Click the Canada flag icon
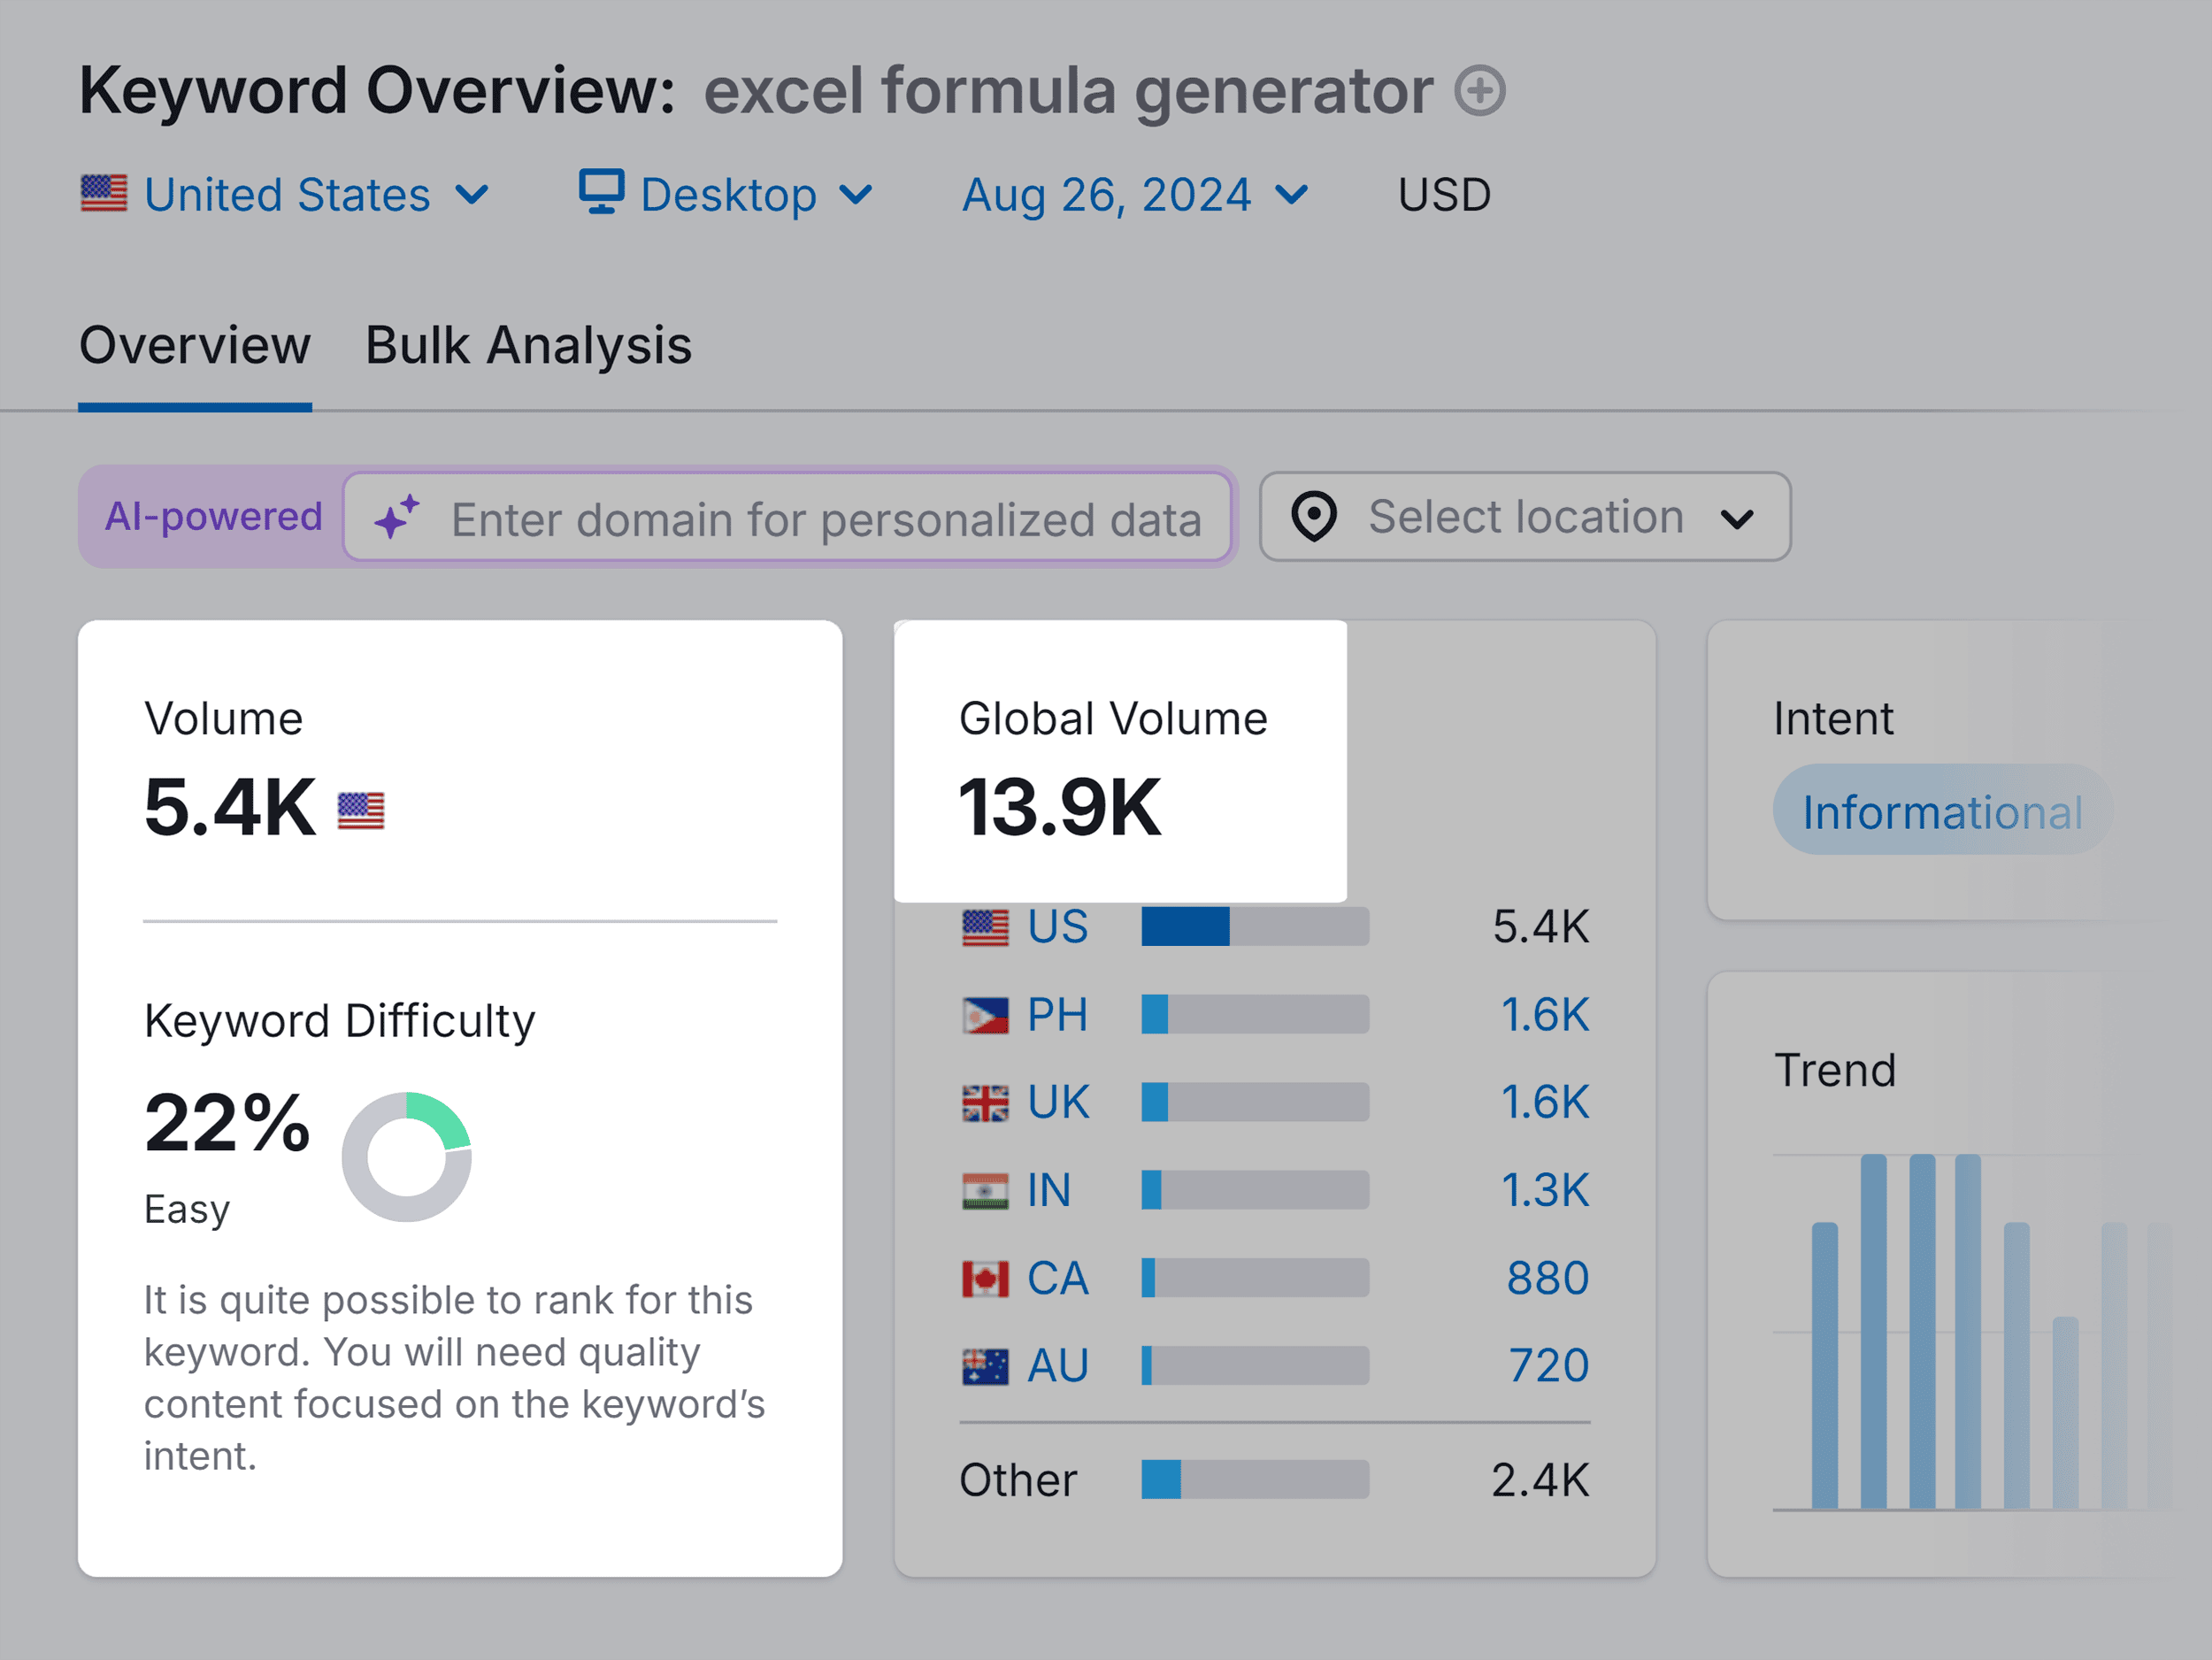The height and width of the screenshot is (1660, 2212). point(985,1279)
